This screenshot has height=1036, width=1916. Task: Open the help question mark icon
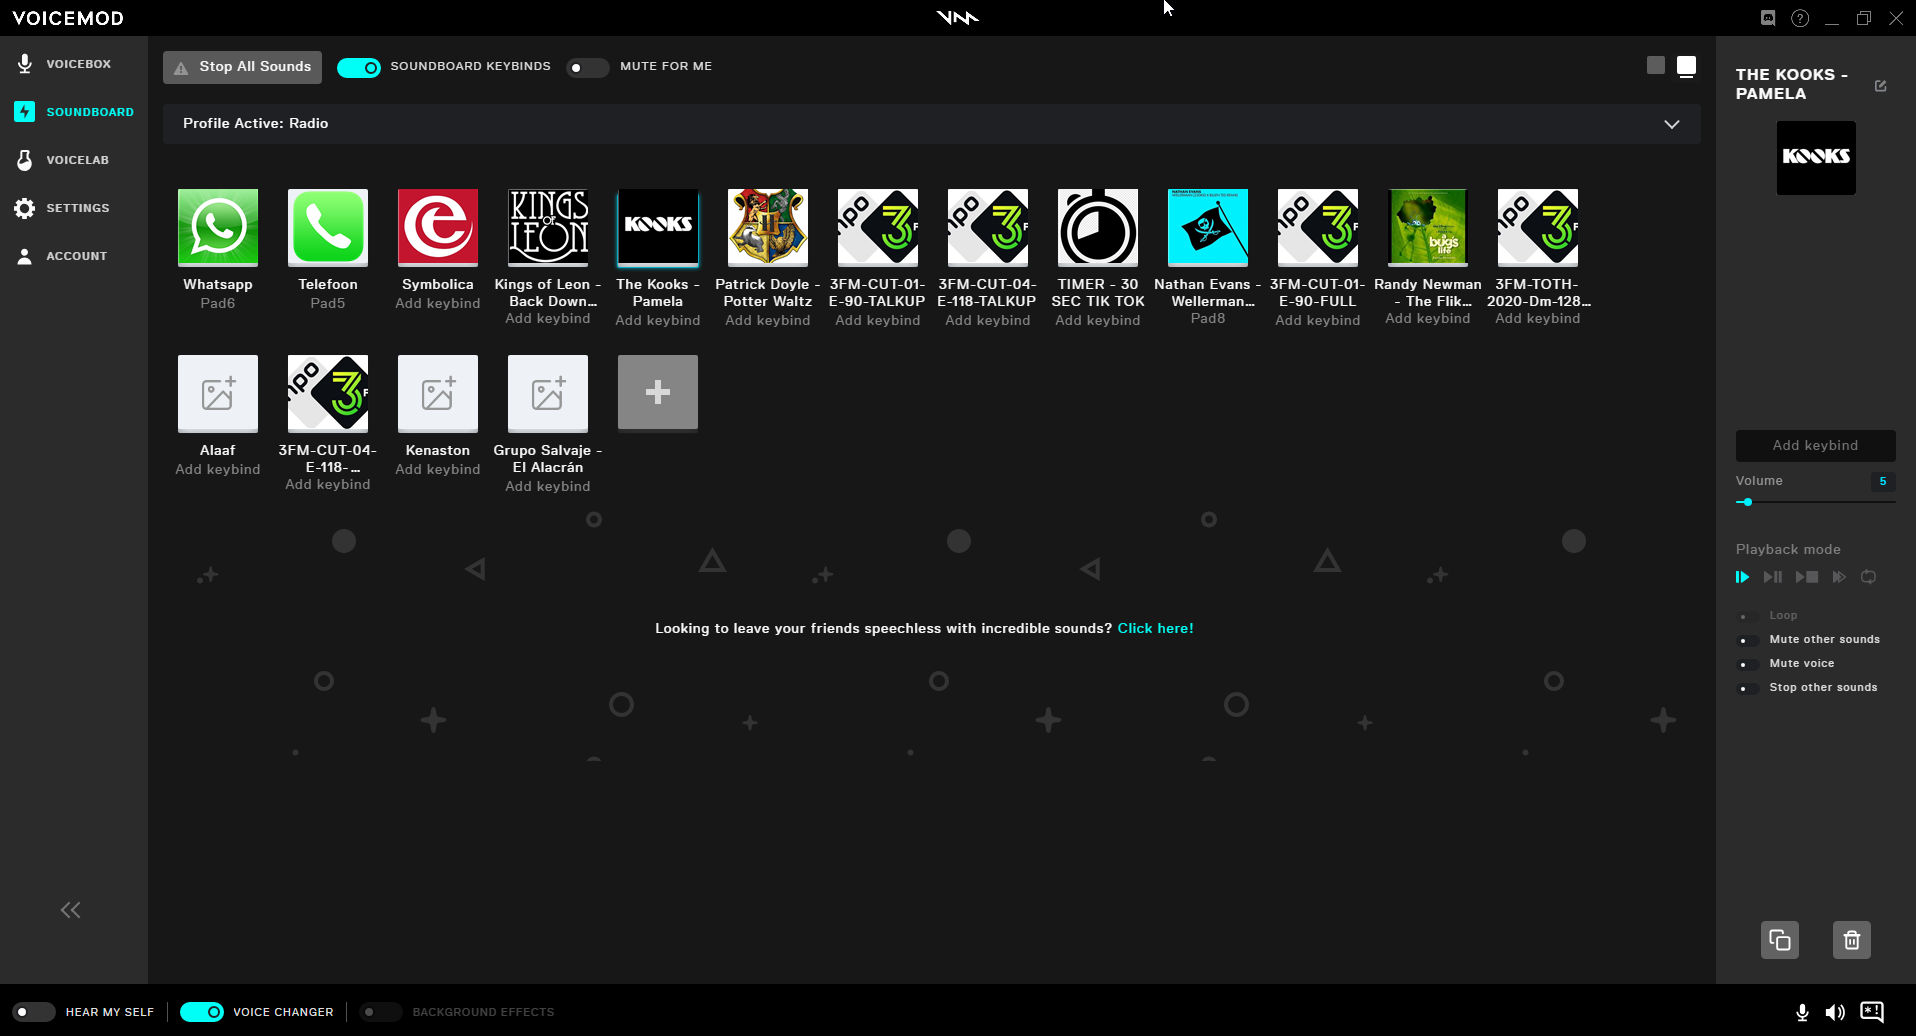[1800, 18]
